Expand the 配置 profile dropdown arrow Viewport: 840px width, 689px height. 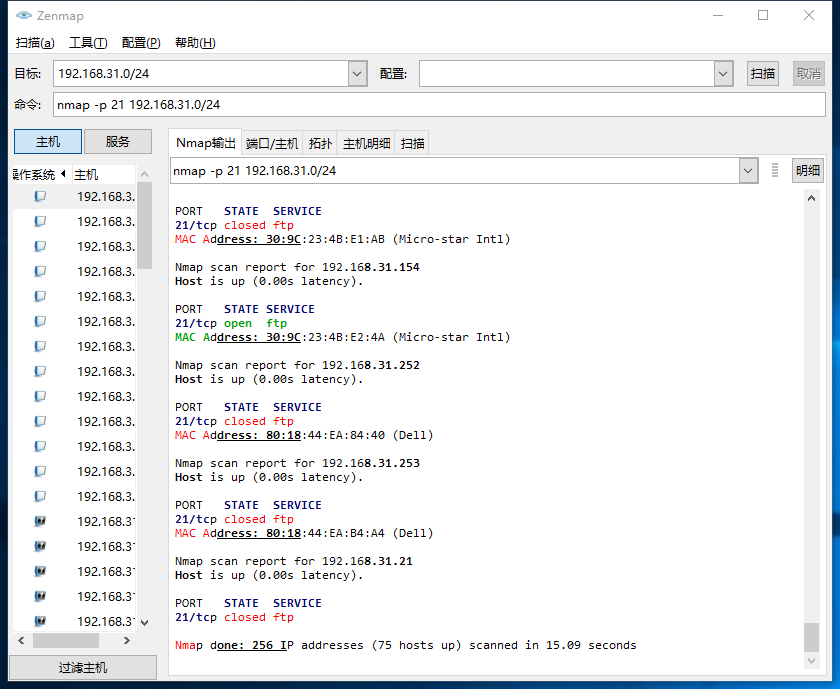point(723,73)
